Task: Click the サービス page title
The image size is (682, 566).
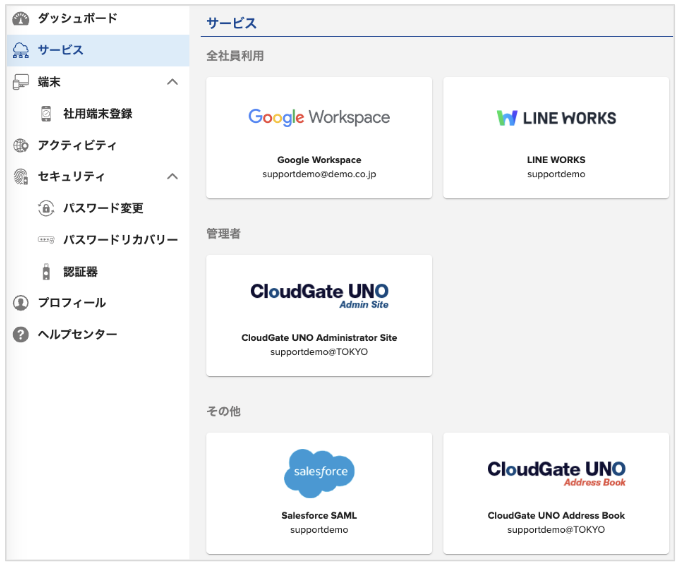Action: 231,23
